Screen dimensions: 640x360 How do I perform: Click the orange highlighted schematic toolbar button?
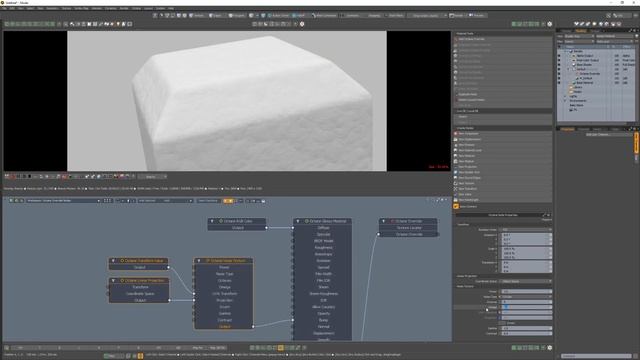click(228, 201)
